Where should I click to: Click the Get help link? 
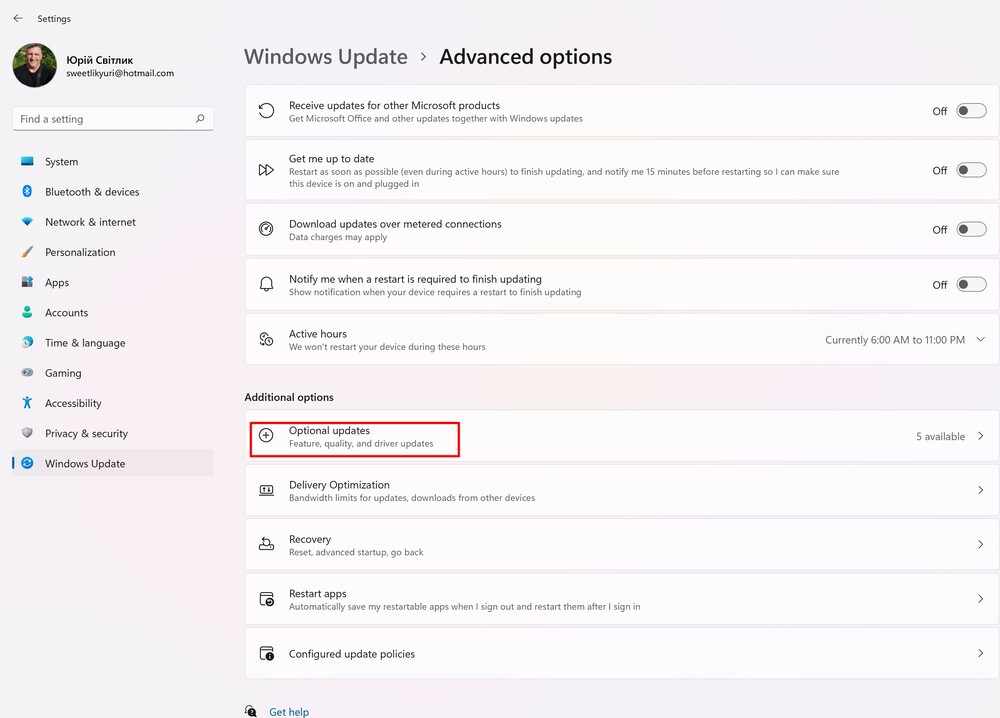[289, 711]
